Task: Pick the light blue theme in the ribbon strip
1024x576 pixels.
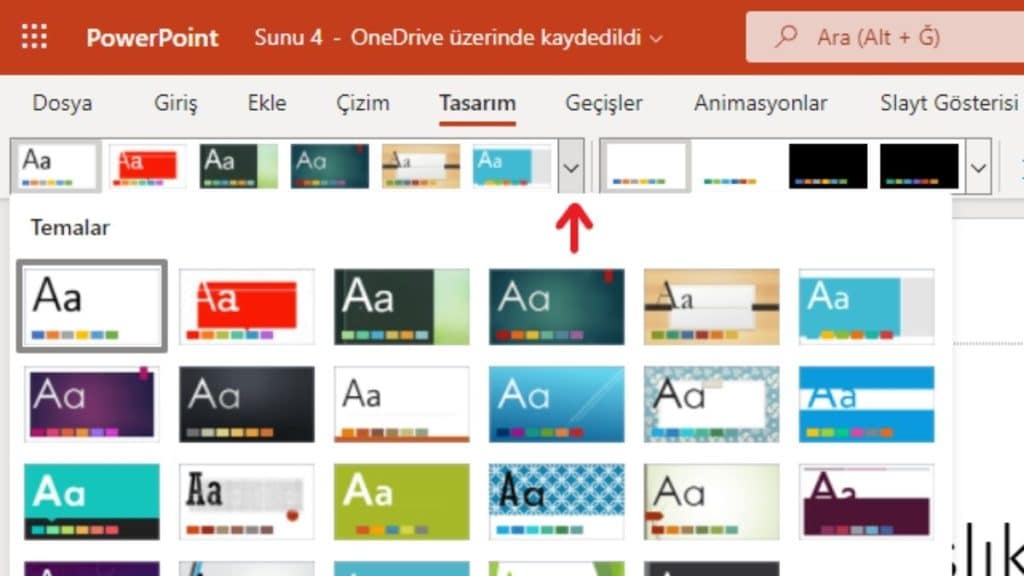Action: [x=512, y=167]
